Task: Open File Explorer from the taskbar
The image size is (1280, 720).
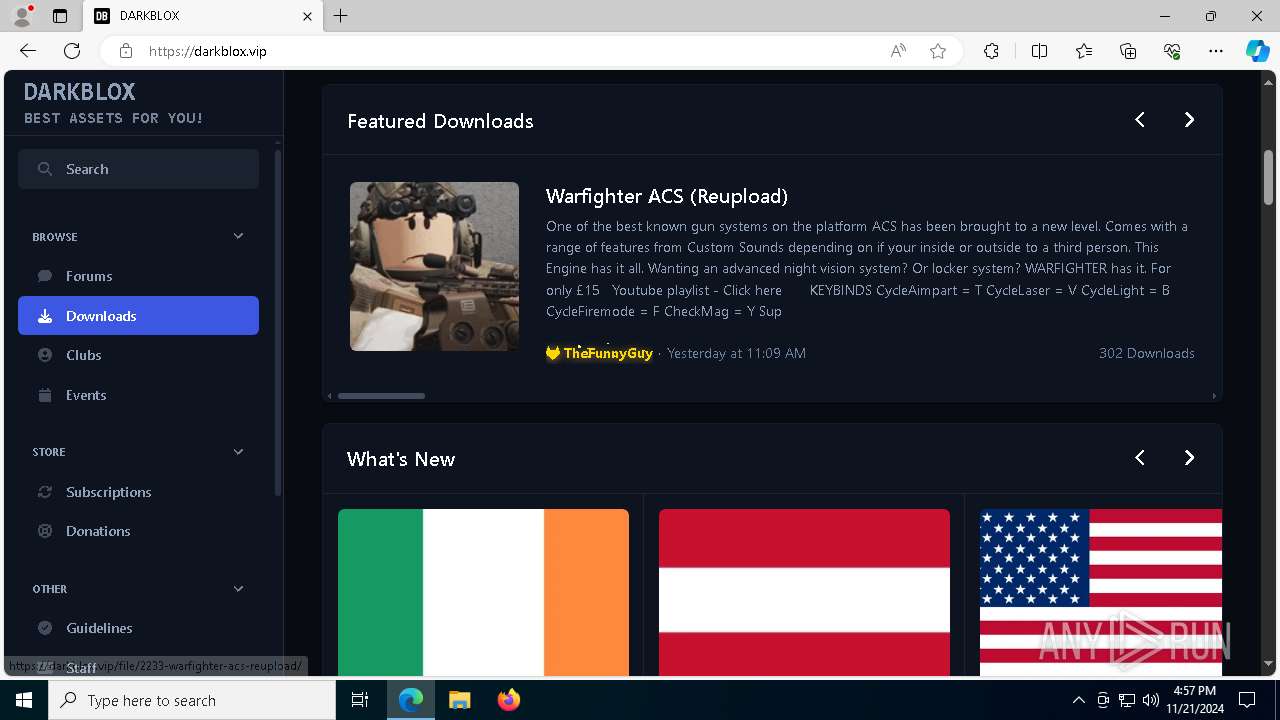Action: coord(459,700)
